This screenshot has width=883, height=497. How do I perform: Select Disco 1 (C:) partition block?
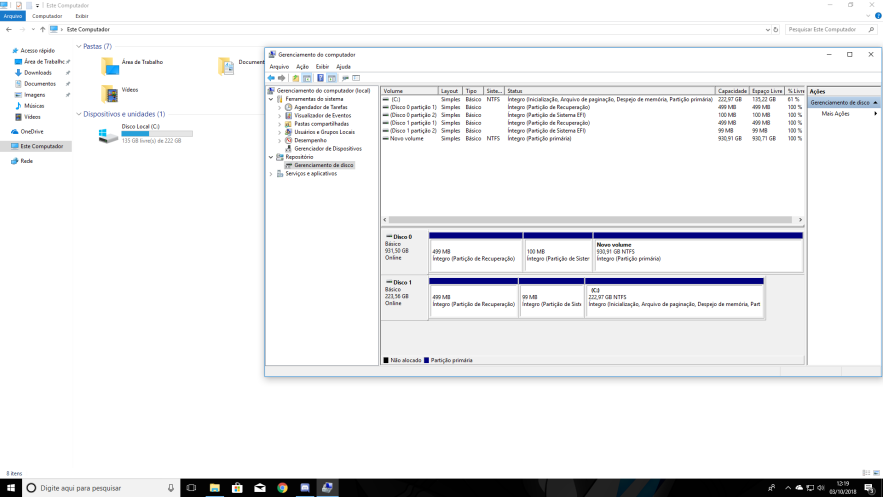(674, 298)
